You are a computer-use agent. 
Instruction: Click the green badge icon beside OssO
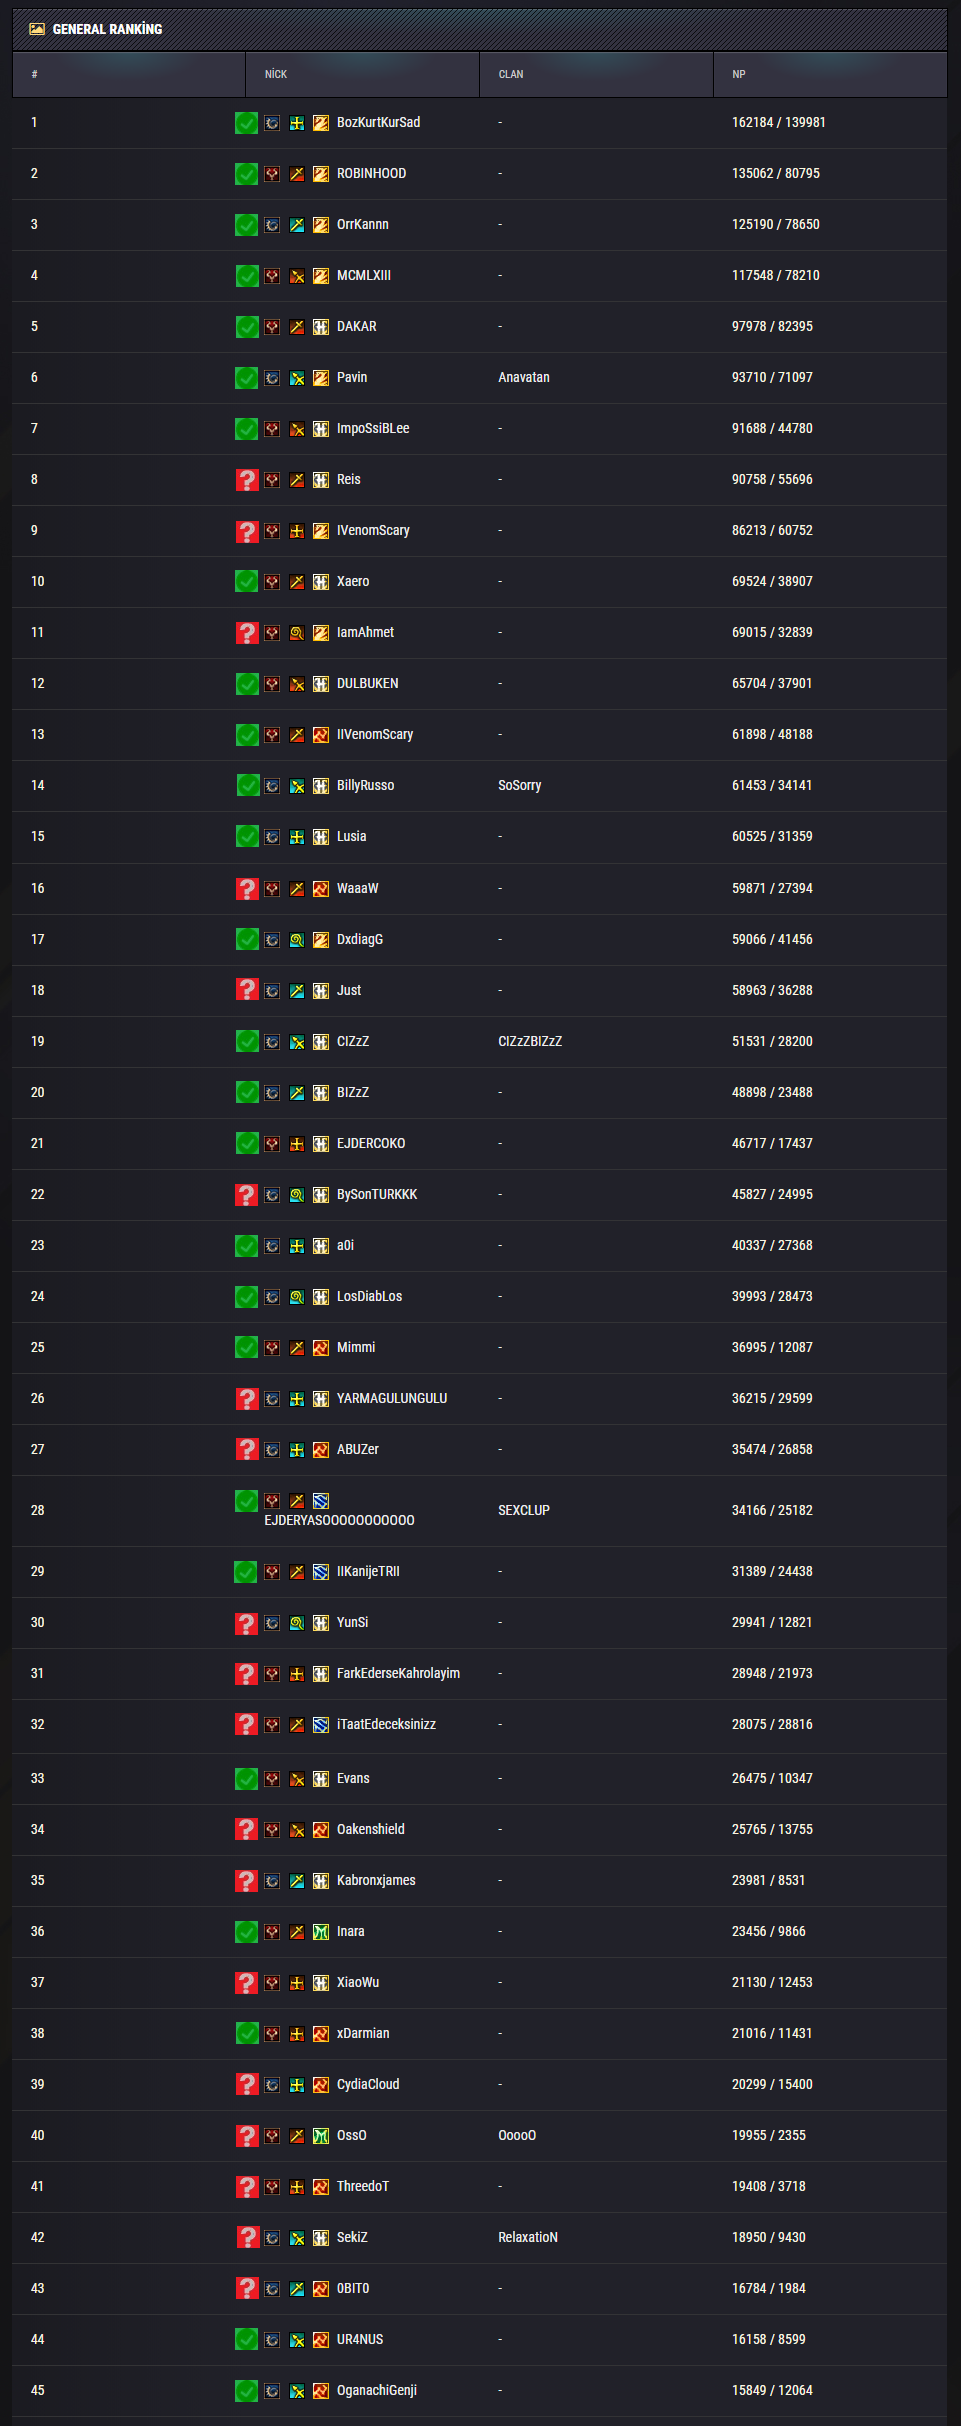321,2136
